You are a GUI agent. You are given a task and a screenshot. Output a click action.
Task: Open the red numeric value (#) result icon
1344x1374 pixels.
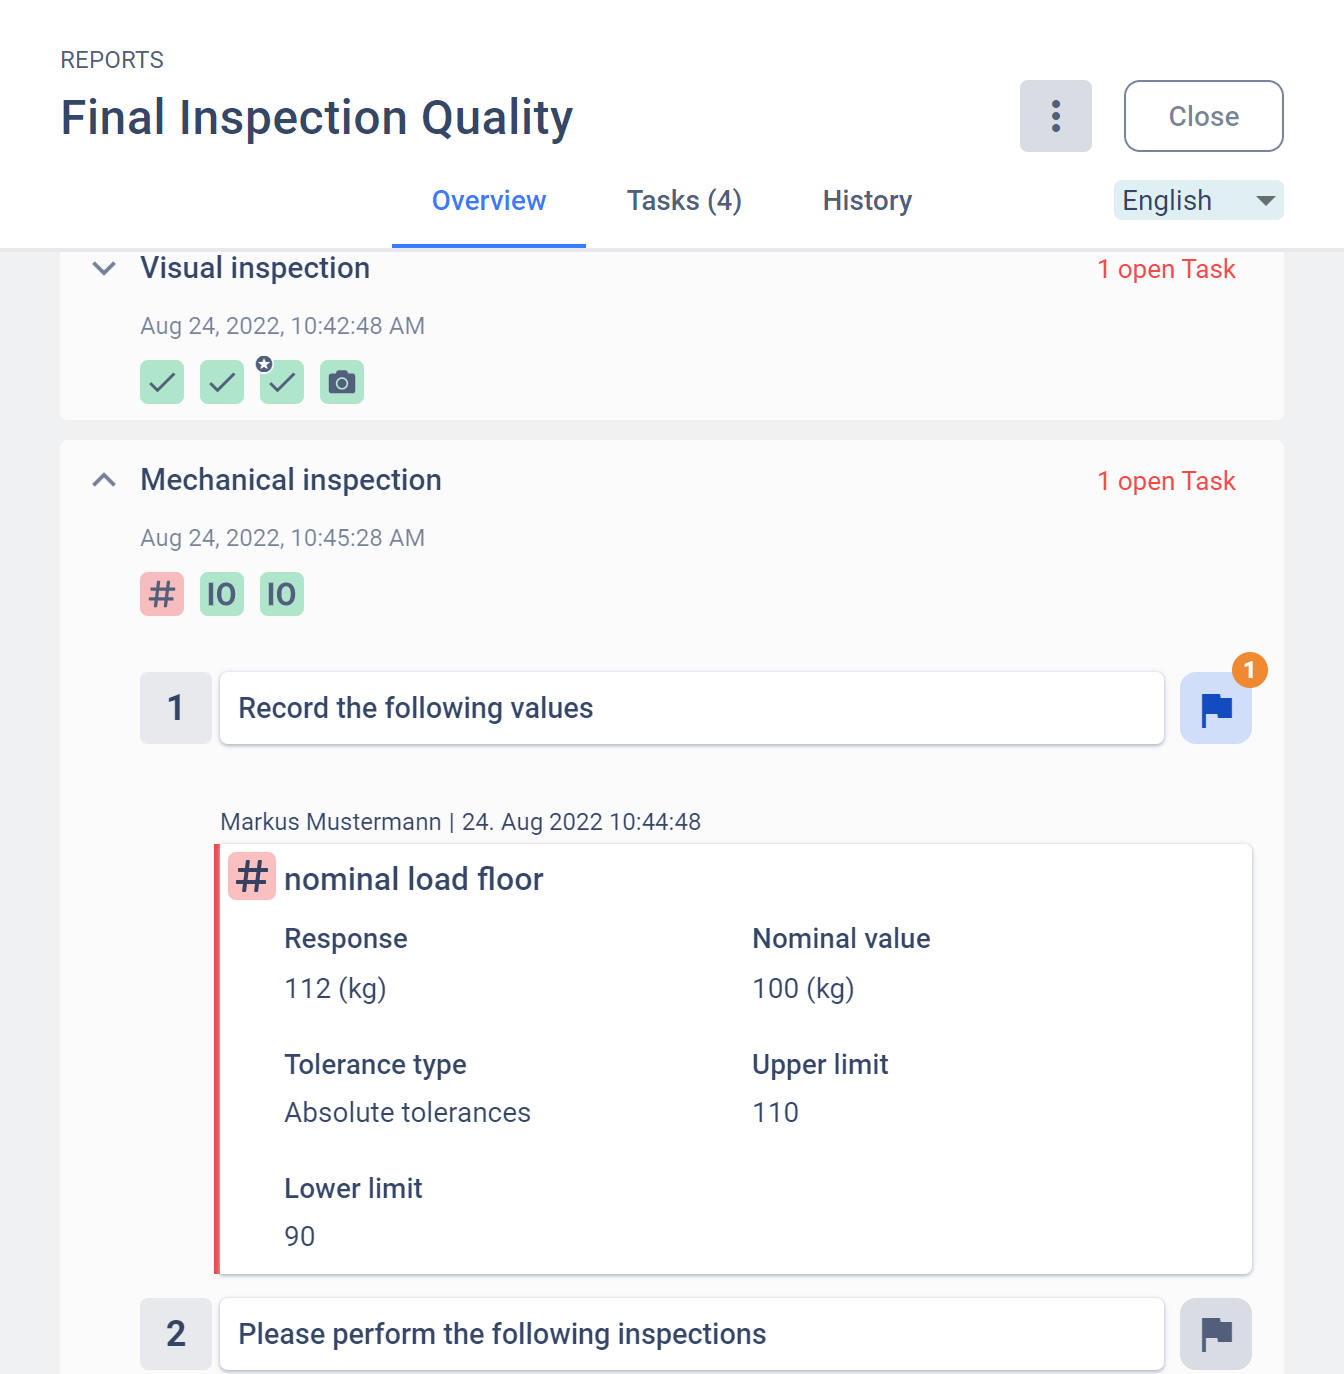click(161, 594)
